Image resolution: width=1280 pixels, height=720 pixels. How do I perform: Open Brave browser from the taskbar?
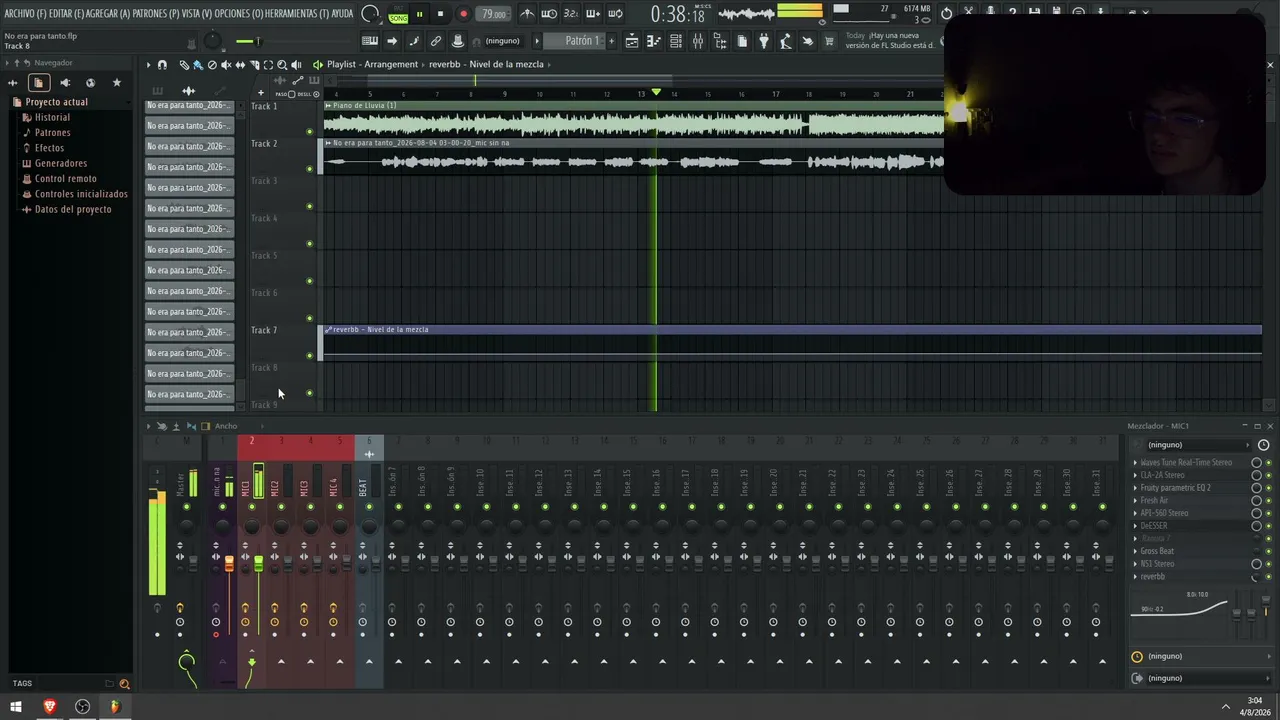pos(49,707)
